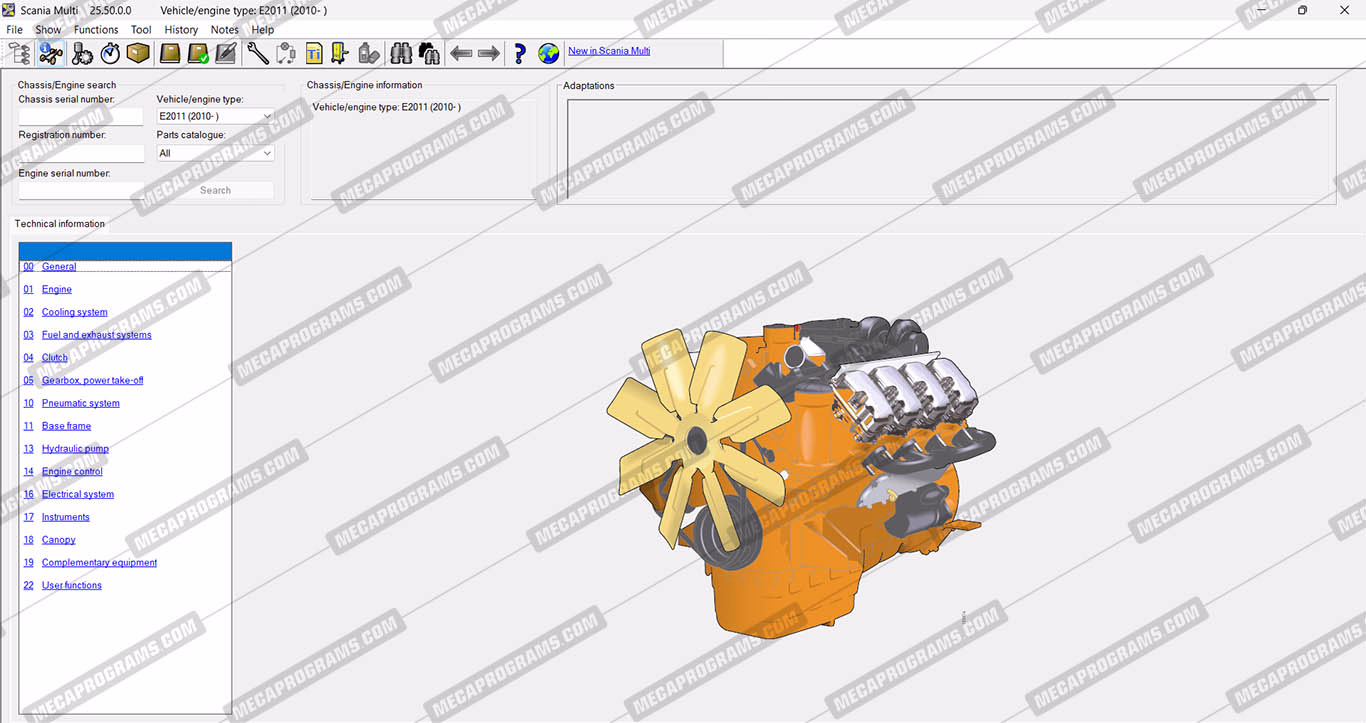Expand the Parts catalogue dropdown
The image size is (1366, 723).
pos(215,153)
